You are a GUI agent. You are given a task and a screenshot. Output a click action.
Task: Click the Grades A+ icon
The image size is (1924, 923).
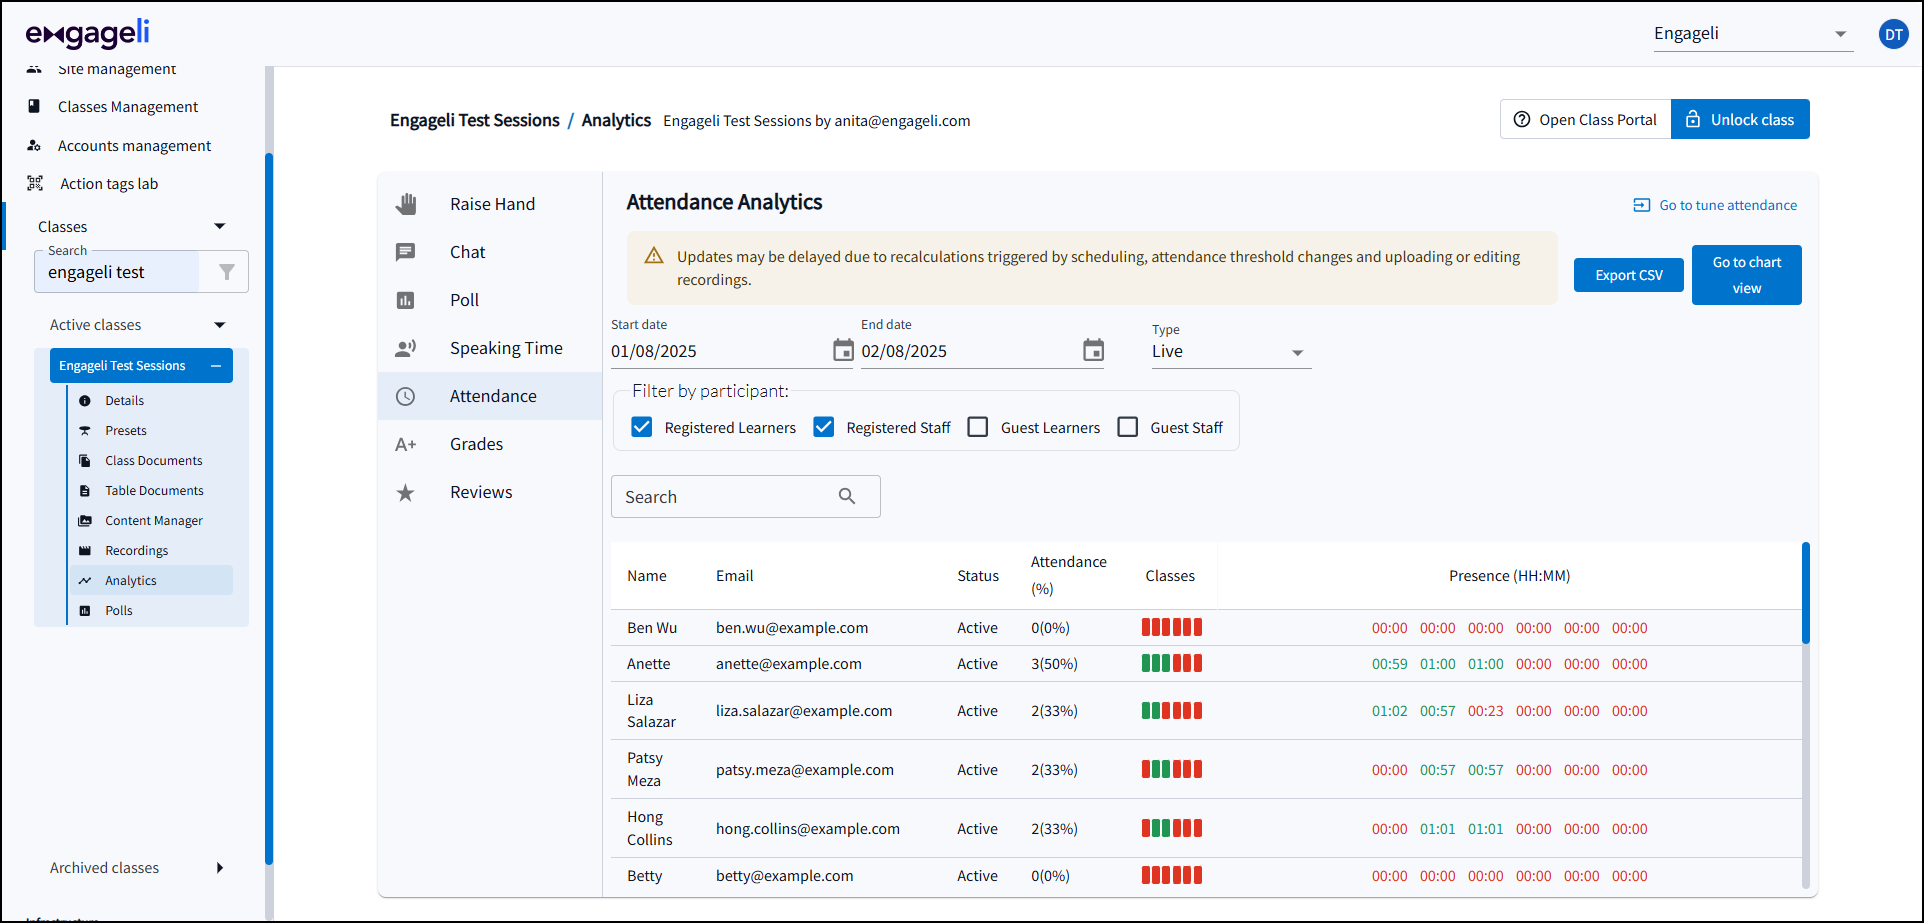(x=405, y=444)
